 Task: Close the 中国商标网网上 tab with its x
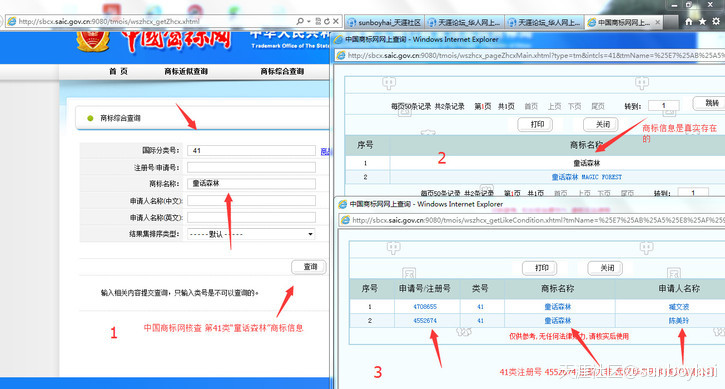coord(657,22)
